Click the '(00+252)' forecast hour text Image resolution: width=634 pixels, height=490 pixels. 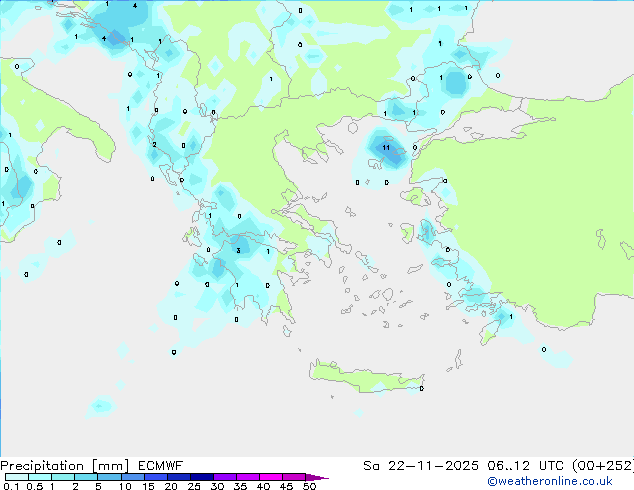[x=603, y=466]
